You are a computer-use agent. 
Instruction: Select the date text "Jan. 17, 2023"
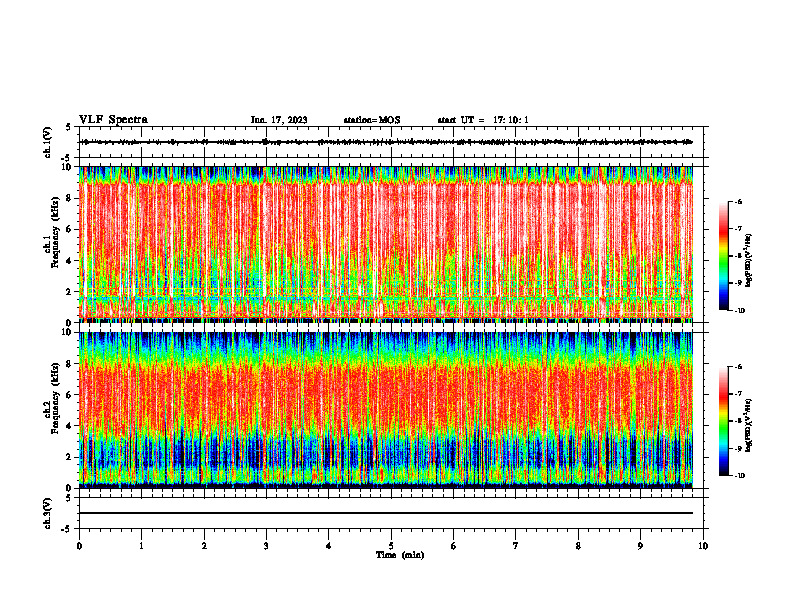click(x=279, y=120)
